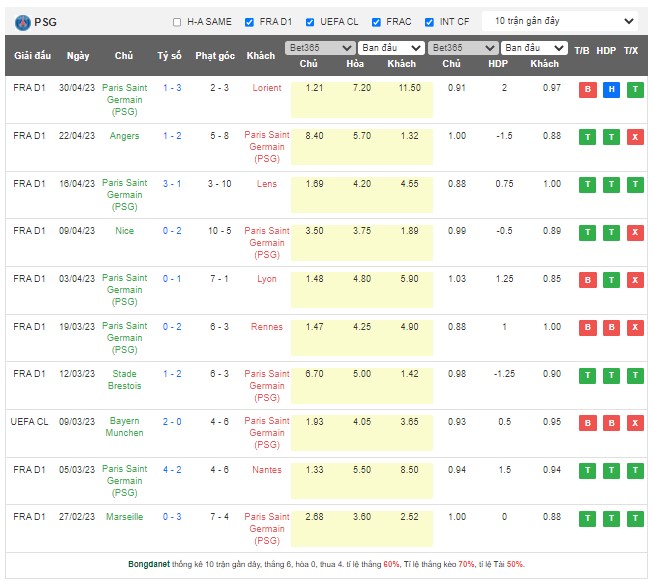The image size is (653, 585).
Task: Click the 'Tỷ số' column header
Action: [x=170, y=56]
